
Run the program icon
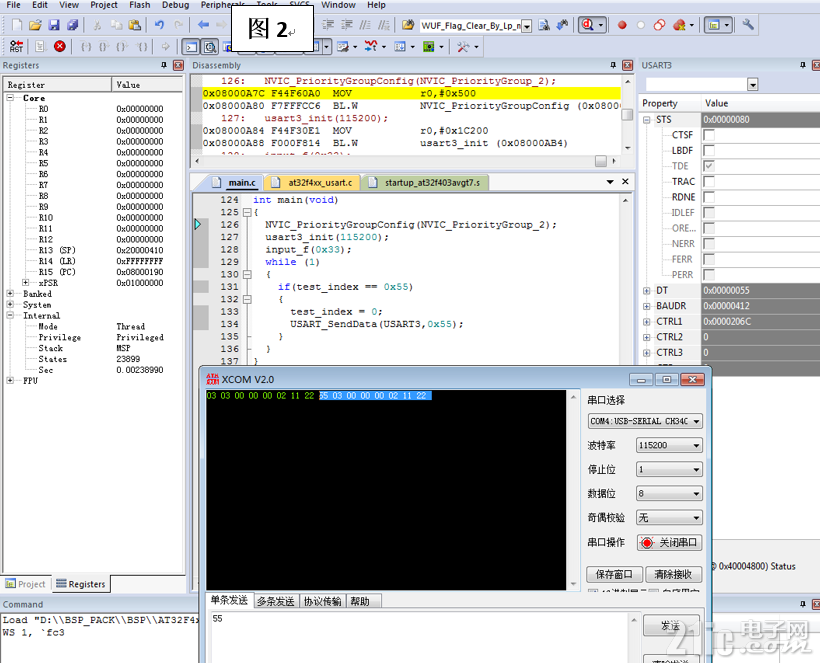click(40, 47)
